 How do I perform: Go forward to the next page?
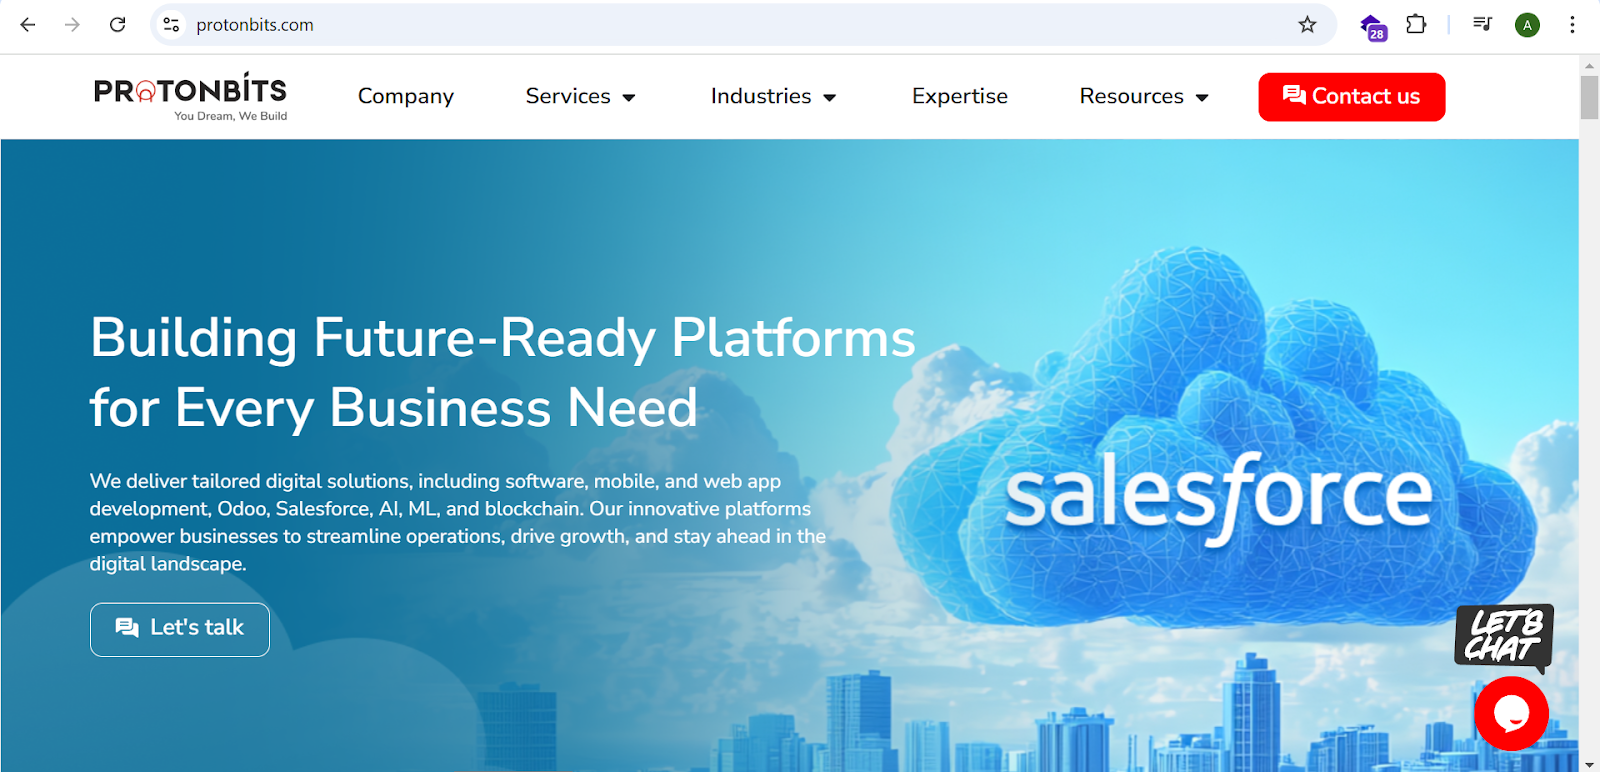click(x=72, y=25)
